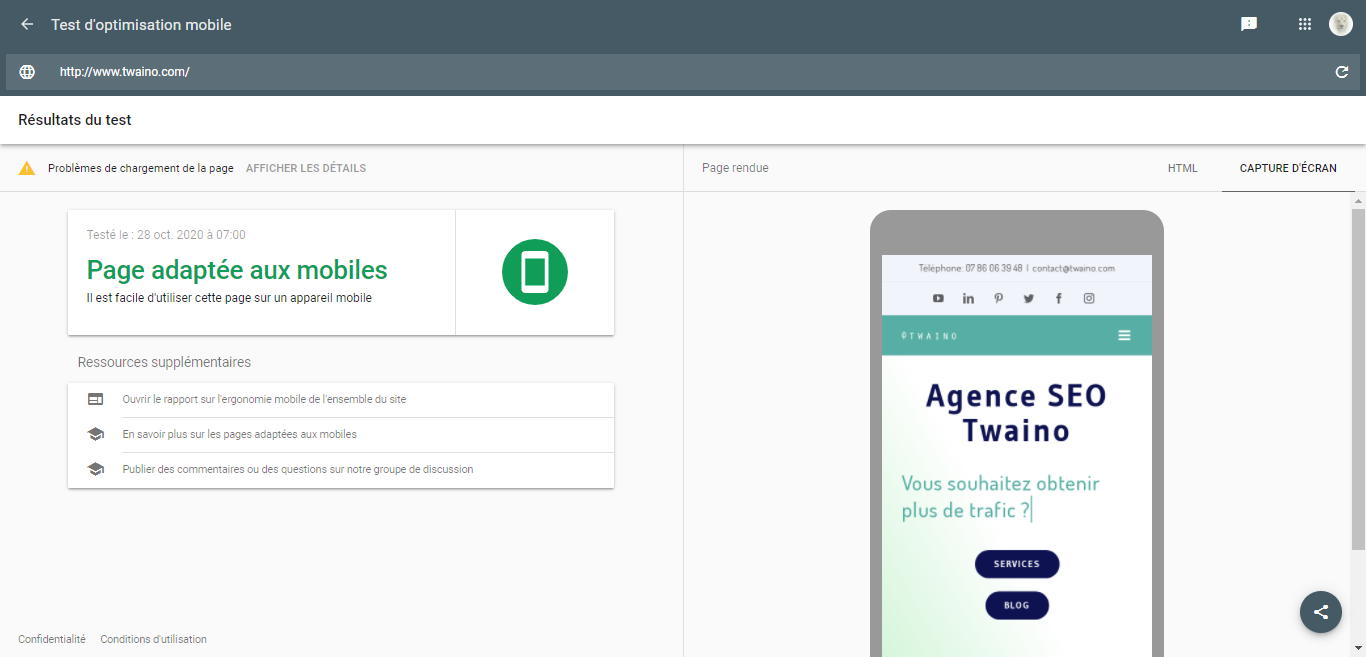Click the share floating button
Screen dimensions: 1366x657
click(x=1321, y=612)
